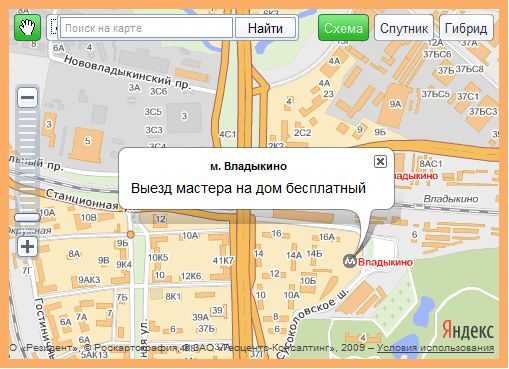Zoom out with the minus button
This screenshot has width=509, height=369.
(27, 97)
